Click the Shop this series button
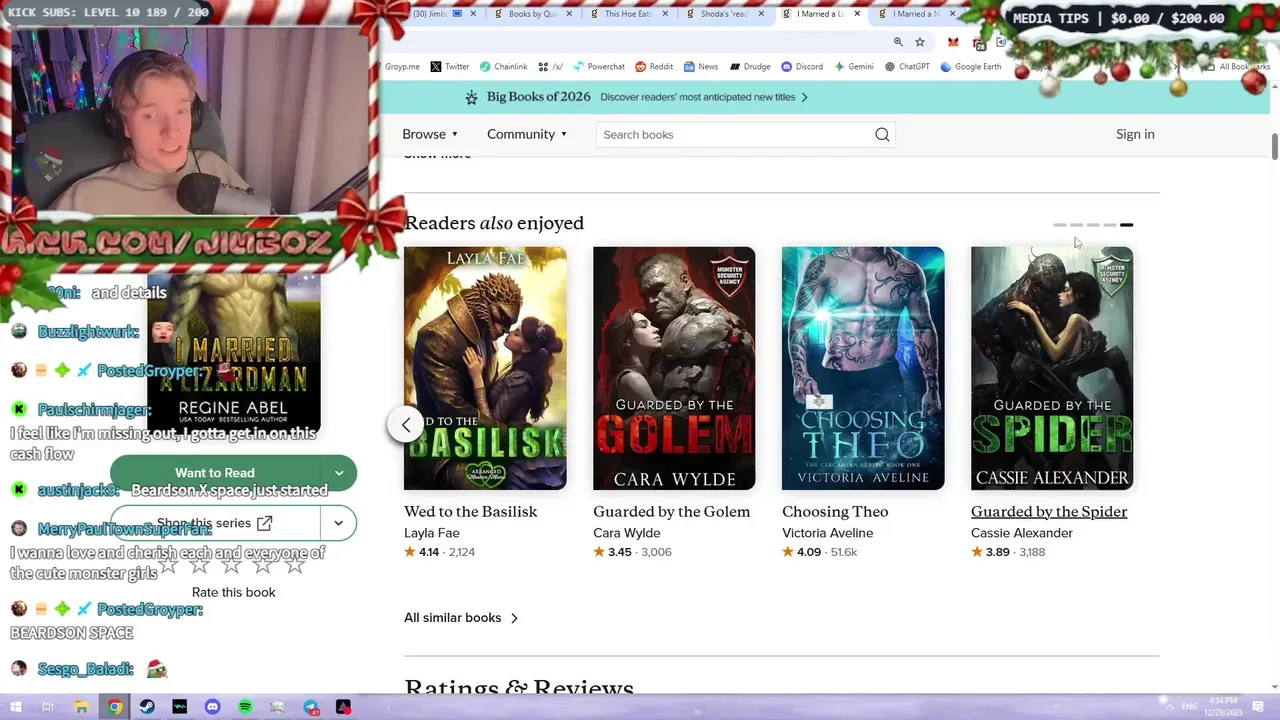Viewport: 1280px width, 720px height. pyautogui.click(x=215, y=523)
